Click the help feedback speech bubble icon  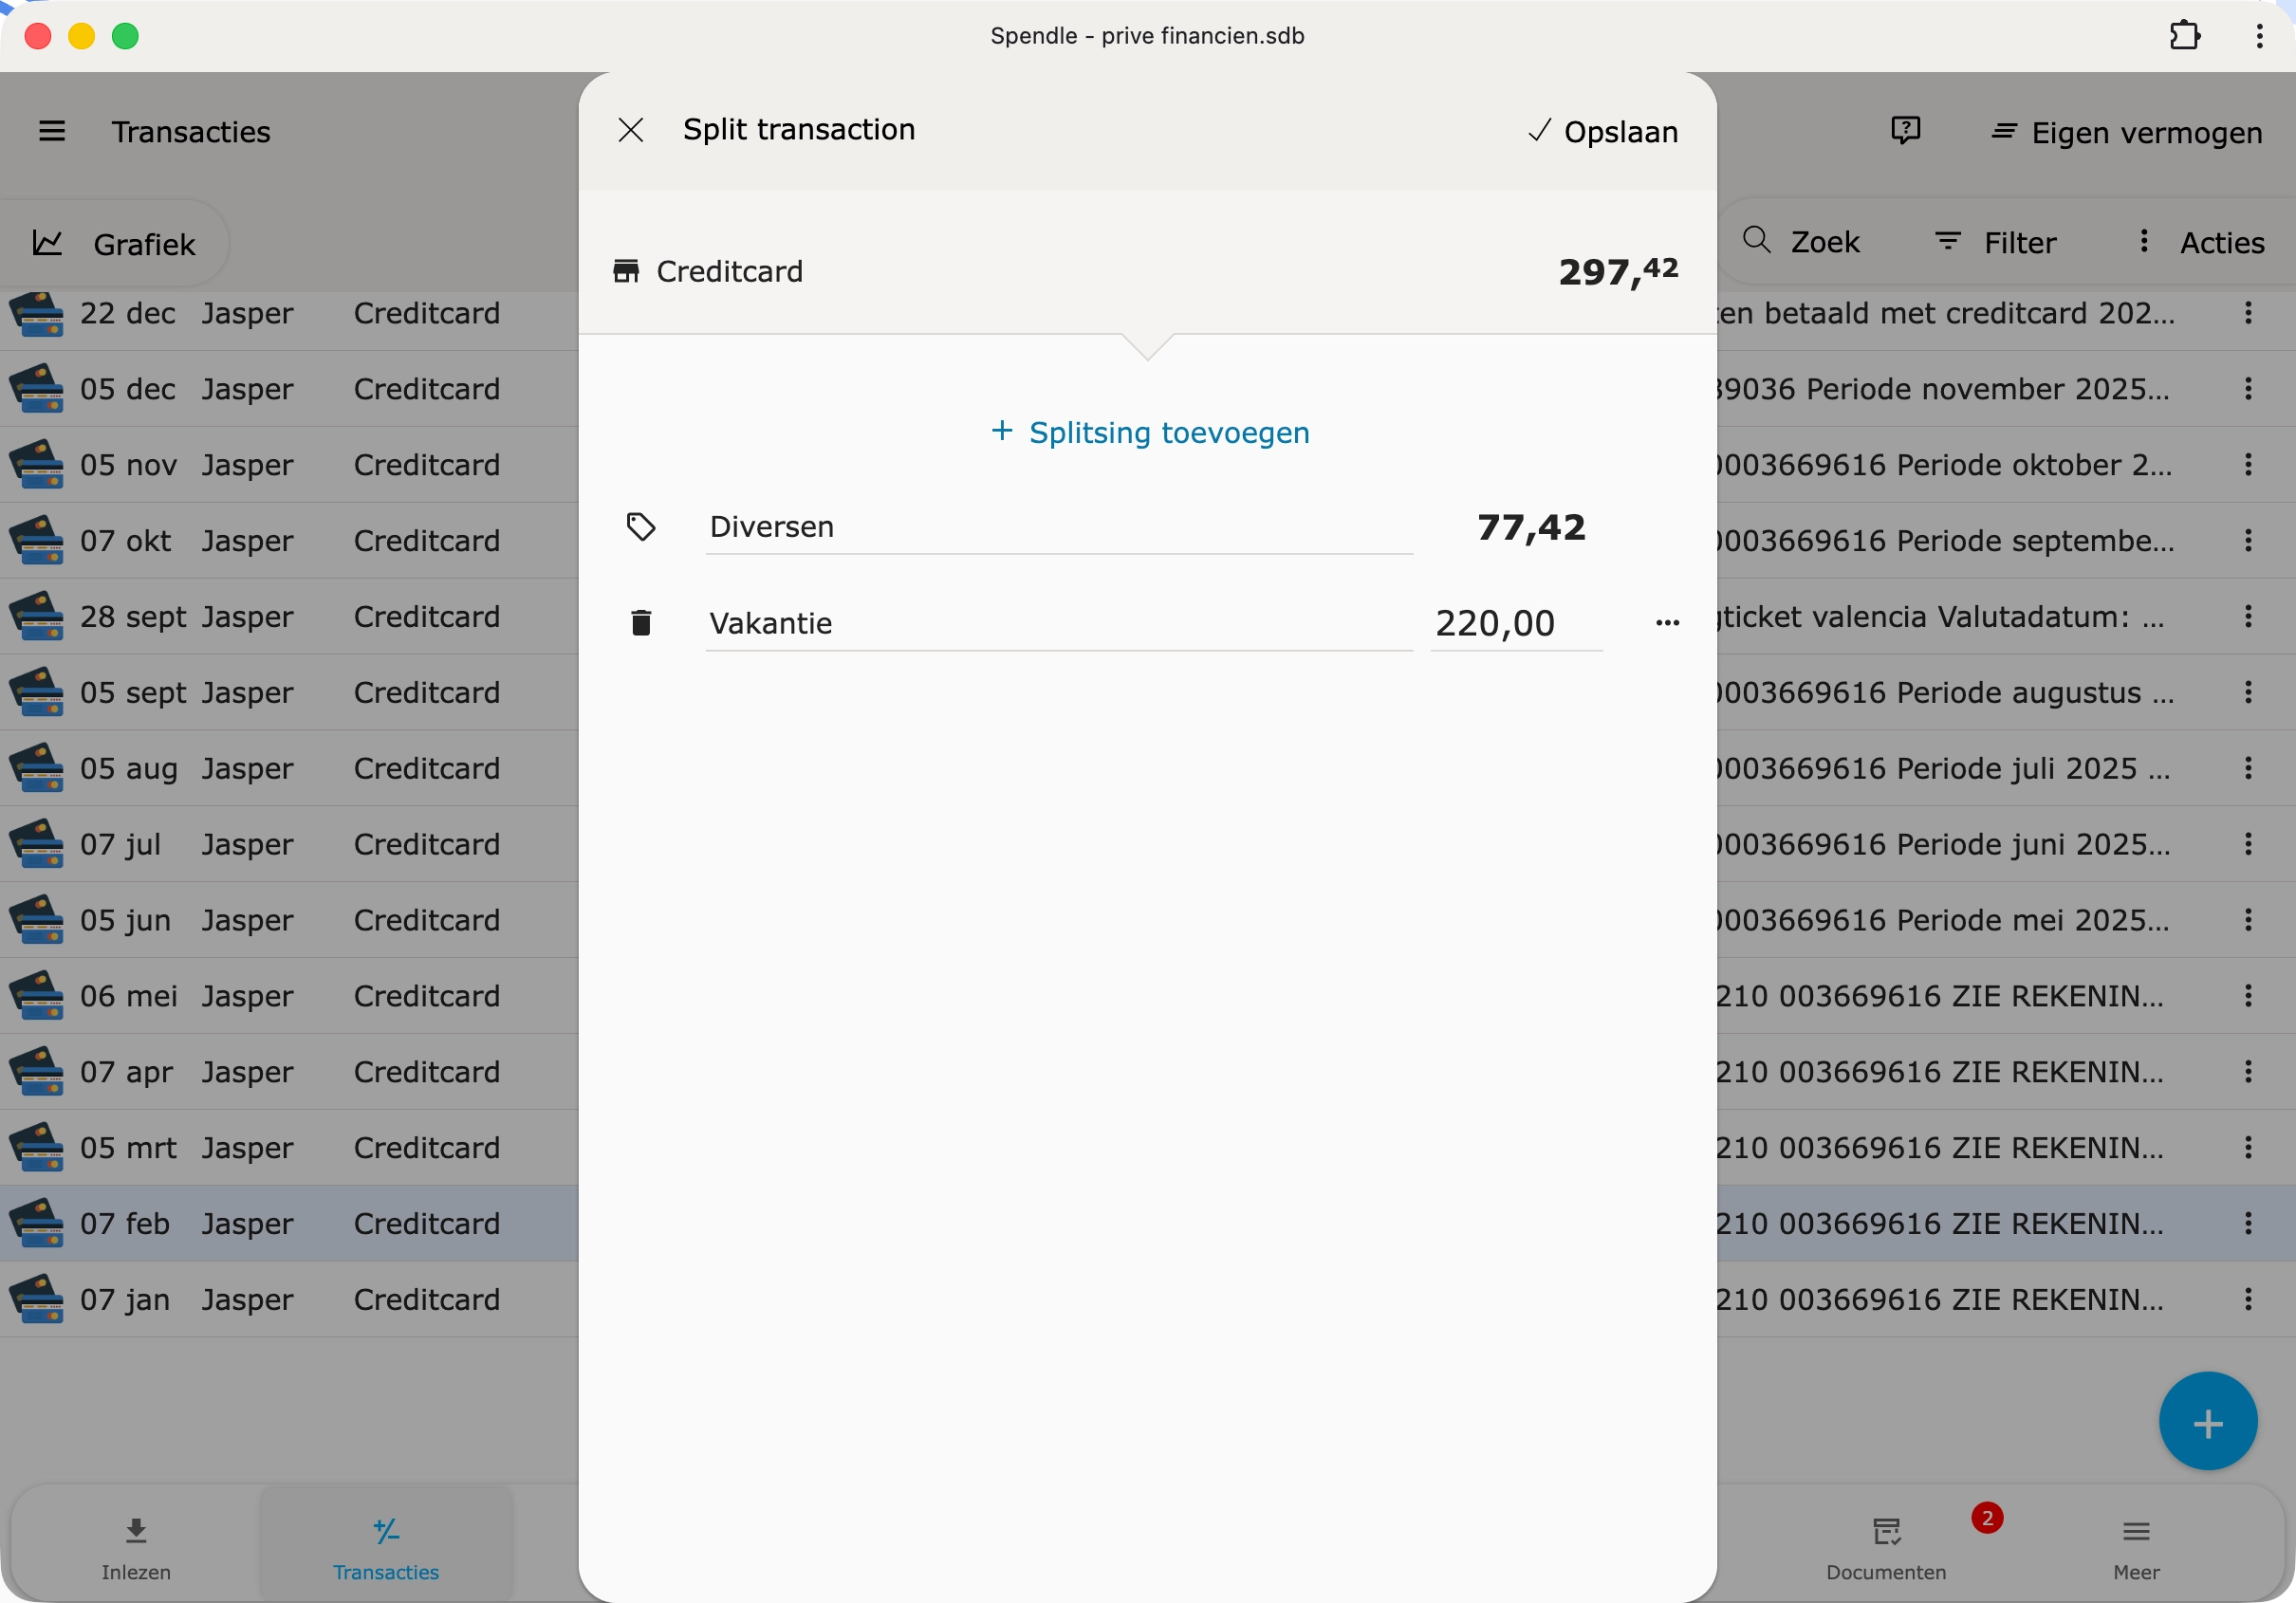[x=1905, y=131]
